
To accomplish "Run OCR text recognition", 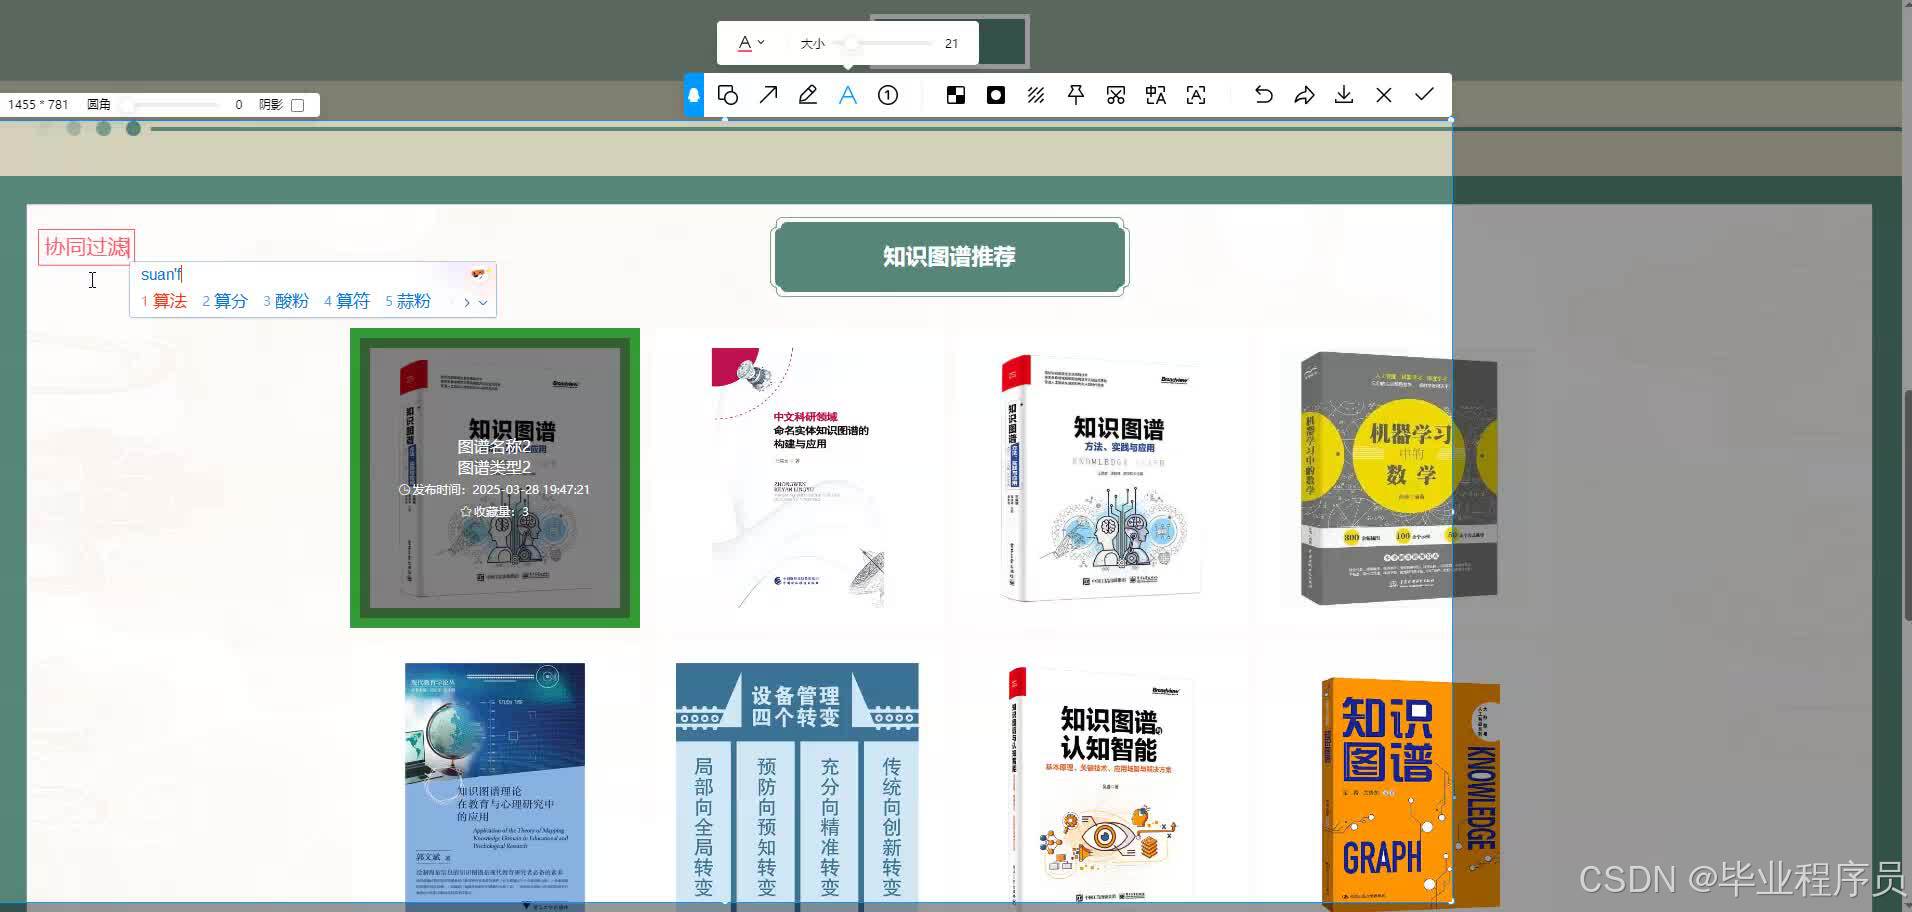I will coord(1196,95).
